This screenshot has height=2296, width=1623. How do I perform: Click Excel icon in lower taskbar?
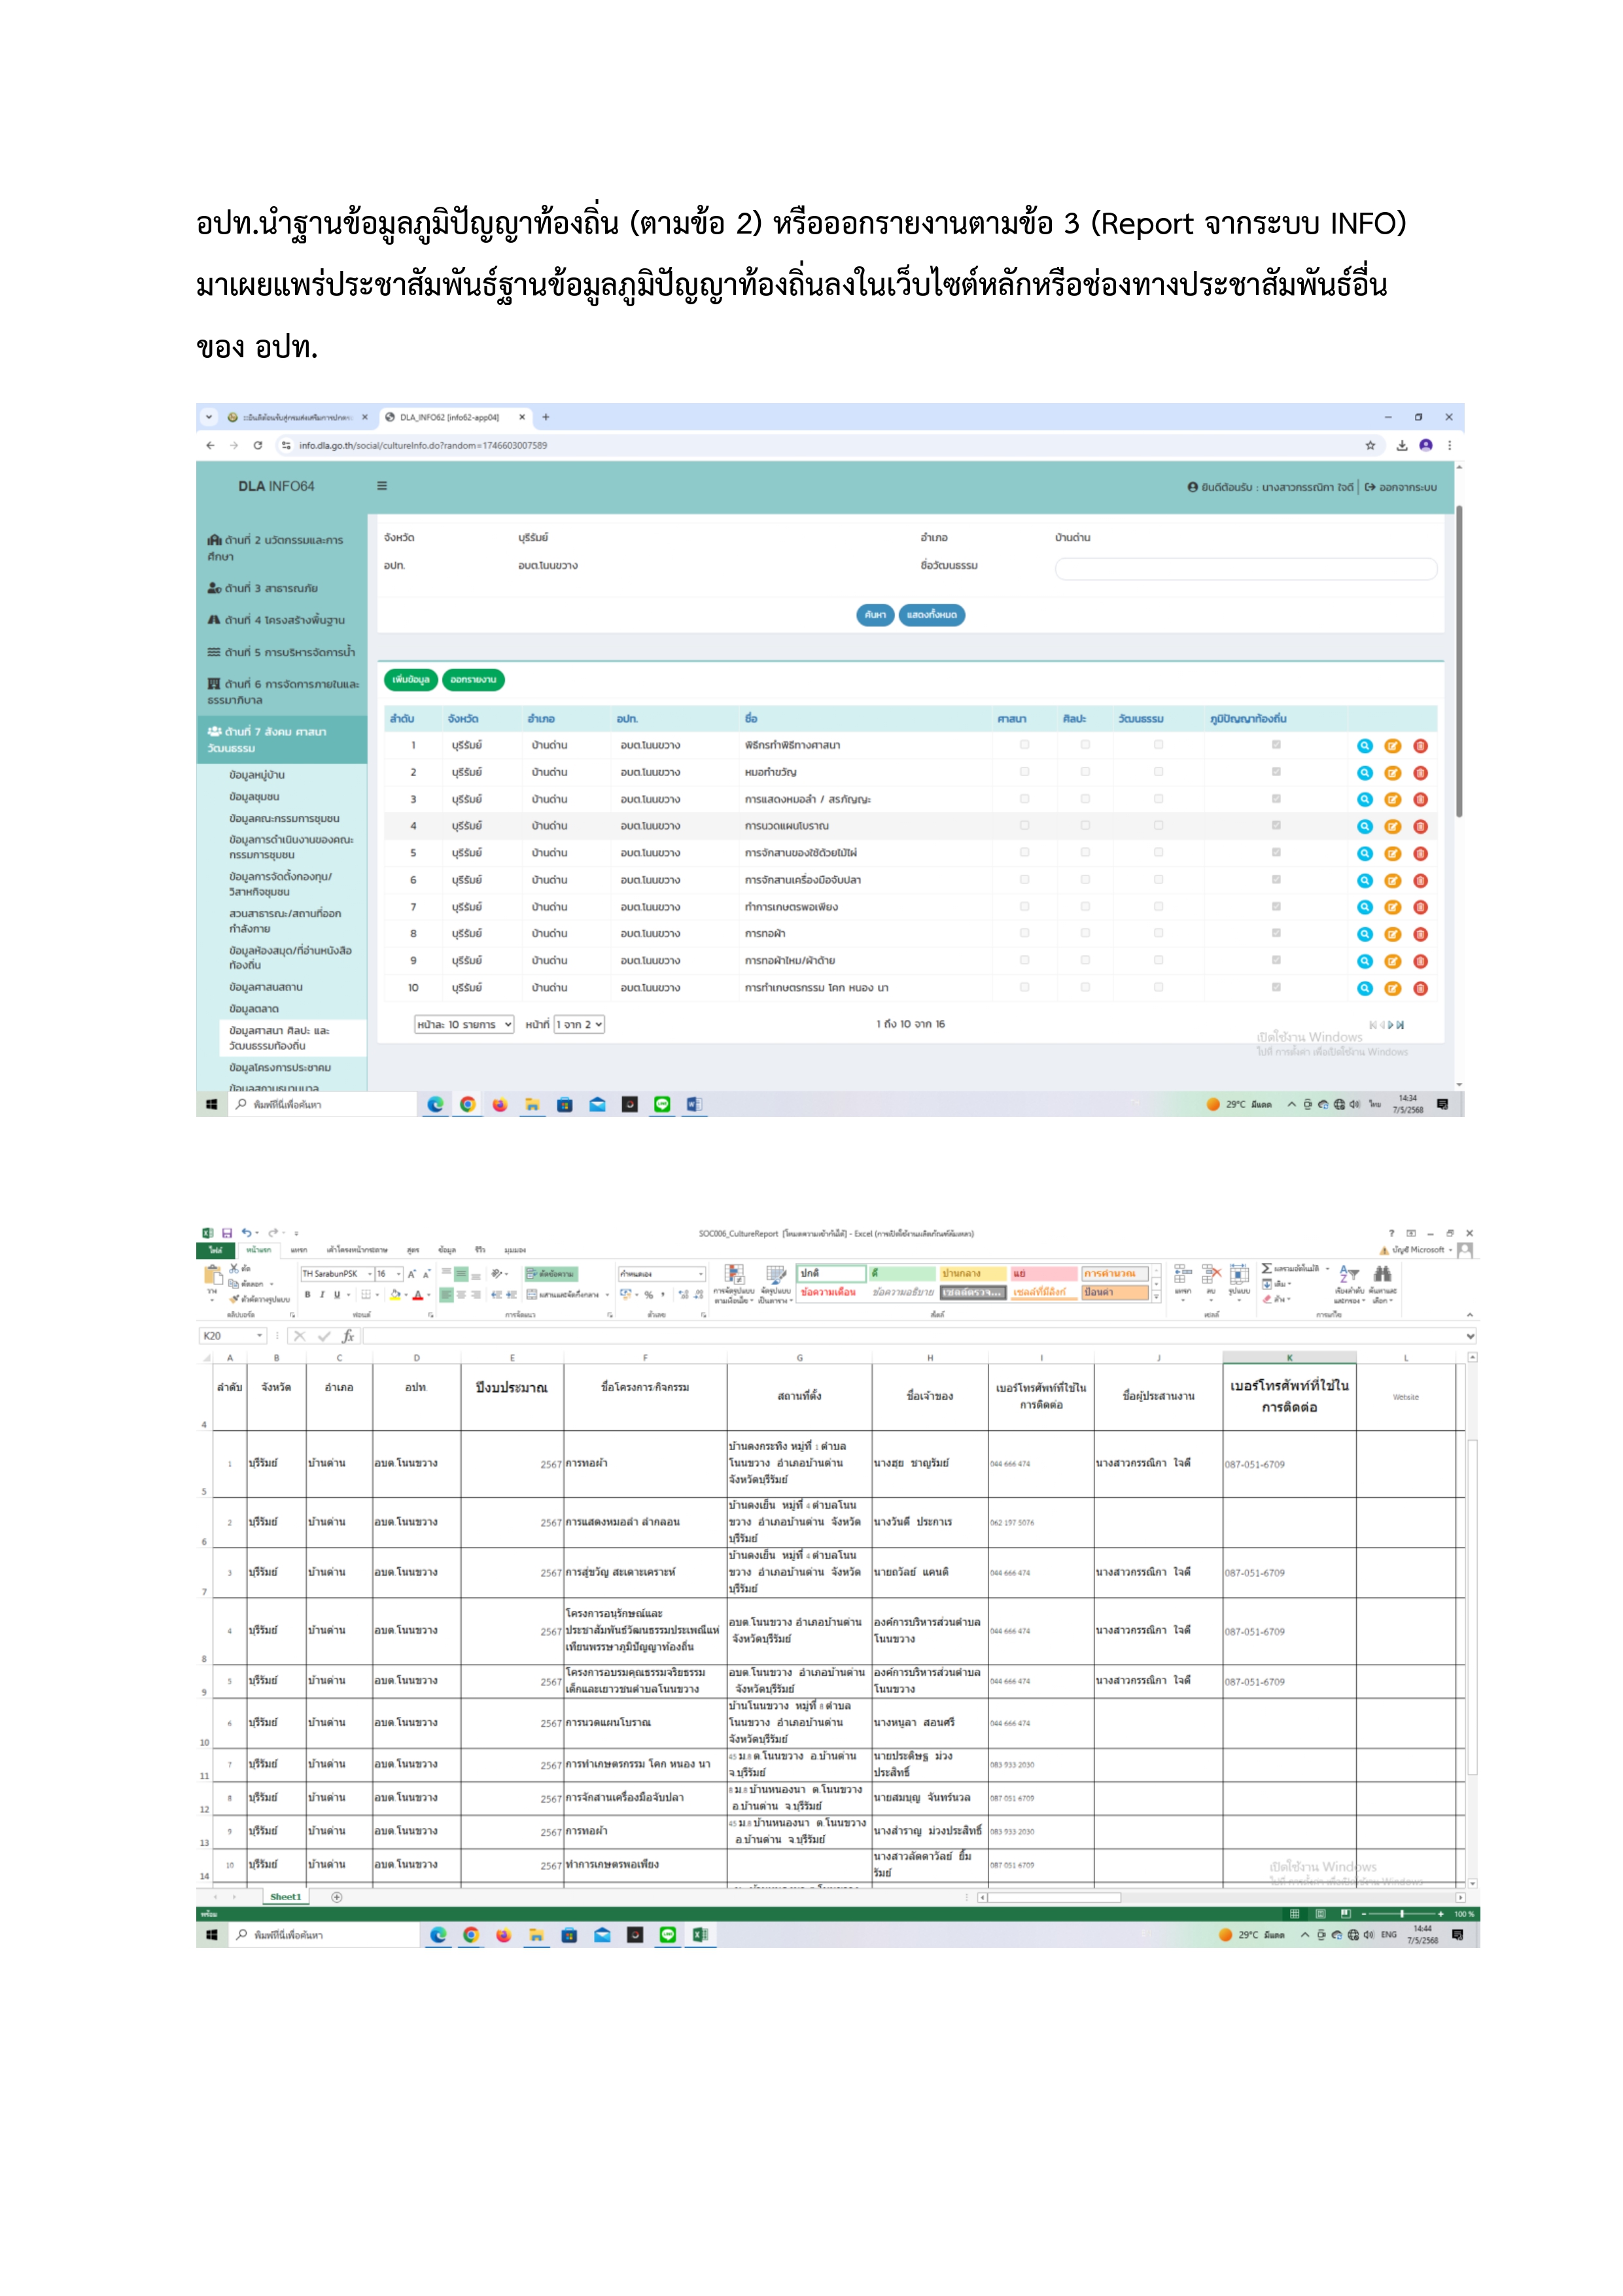pyautogui.click(x=700, y=1935)
